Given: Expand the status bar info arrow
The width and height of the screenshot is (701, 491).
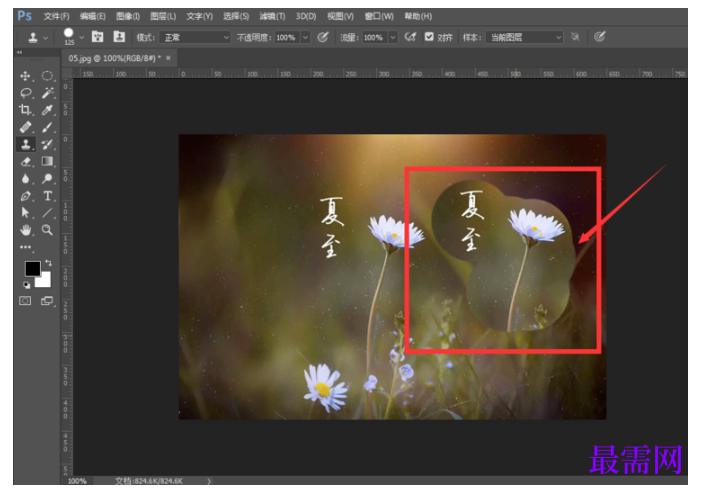Looking at the screenshot, I should tap(209, 481).
